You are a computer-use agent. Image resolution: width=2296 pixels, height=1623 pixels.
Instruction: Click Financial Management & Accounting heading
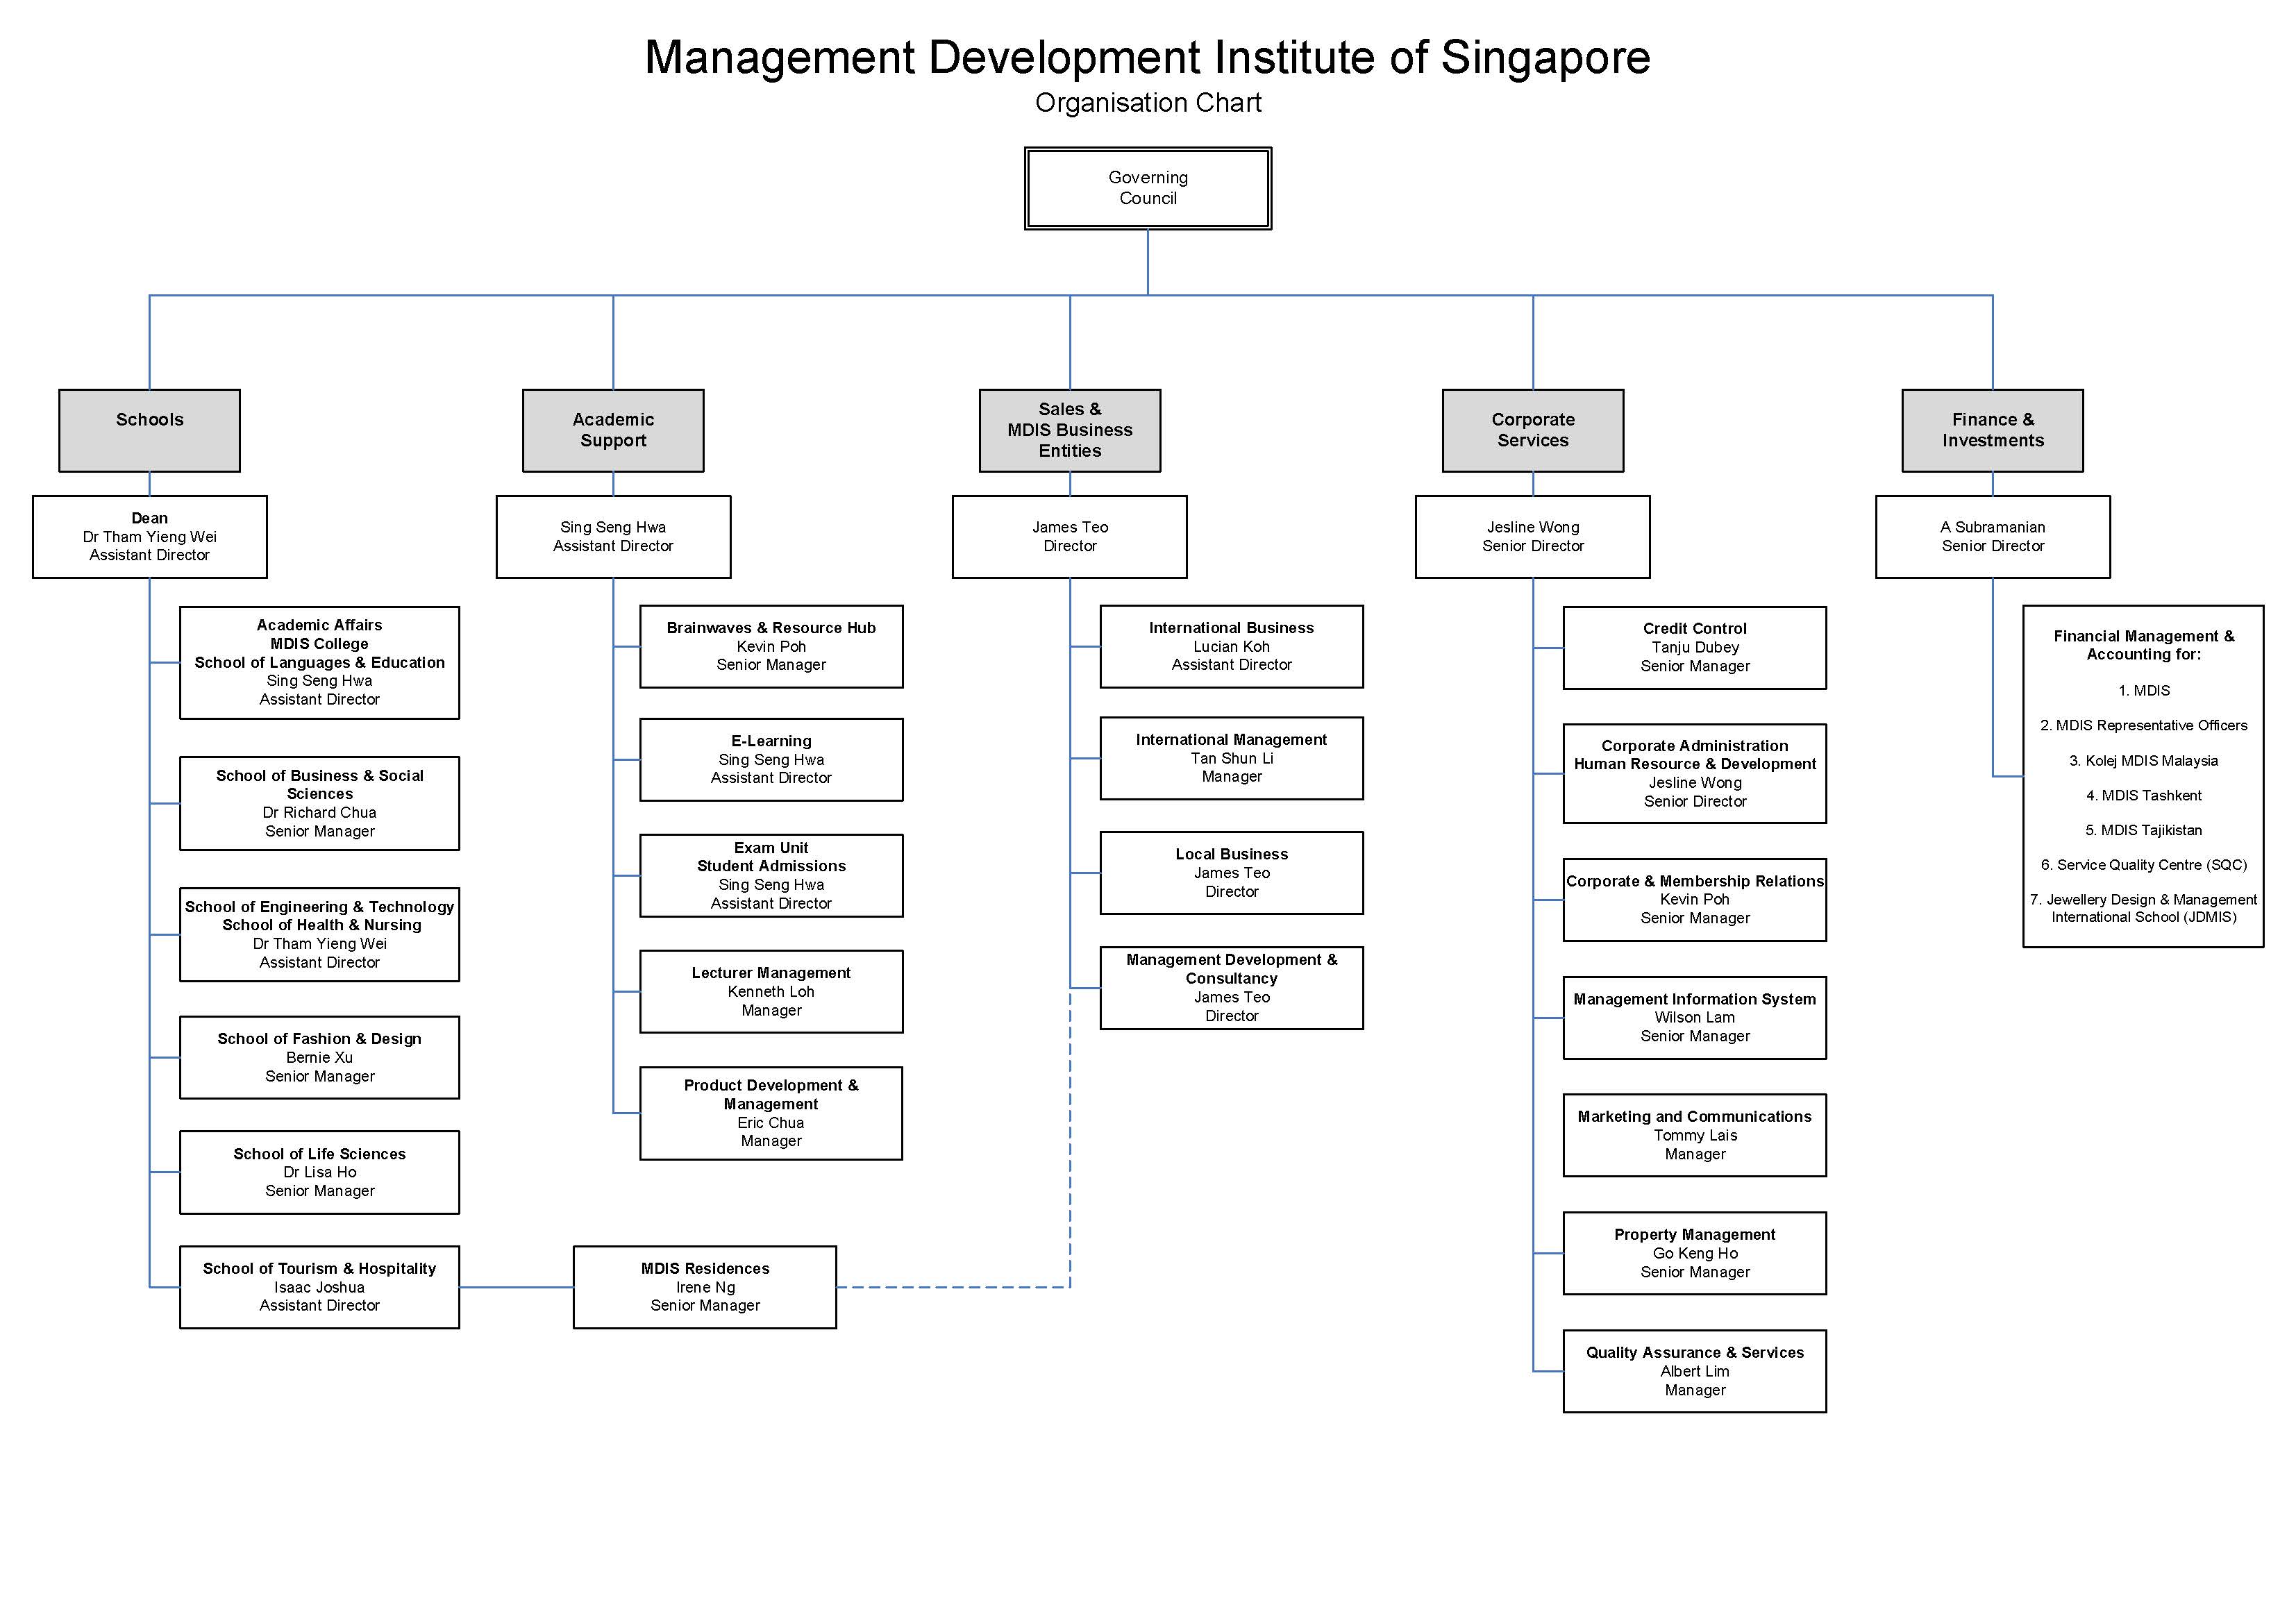[2143, 645]
